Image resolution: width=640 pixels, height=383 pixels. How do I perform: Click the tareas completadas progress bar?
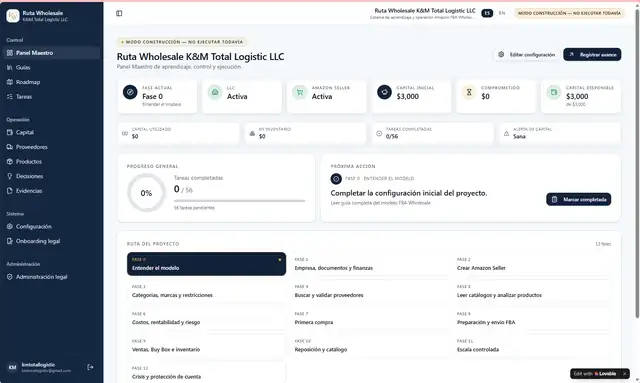click(240, 200)
